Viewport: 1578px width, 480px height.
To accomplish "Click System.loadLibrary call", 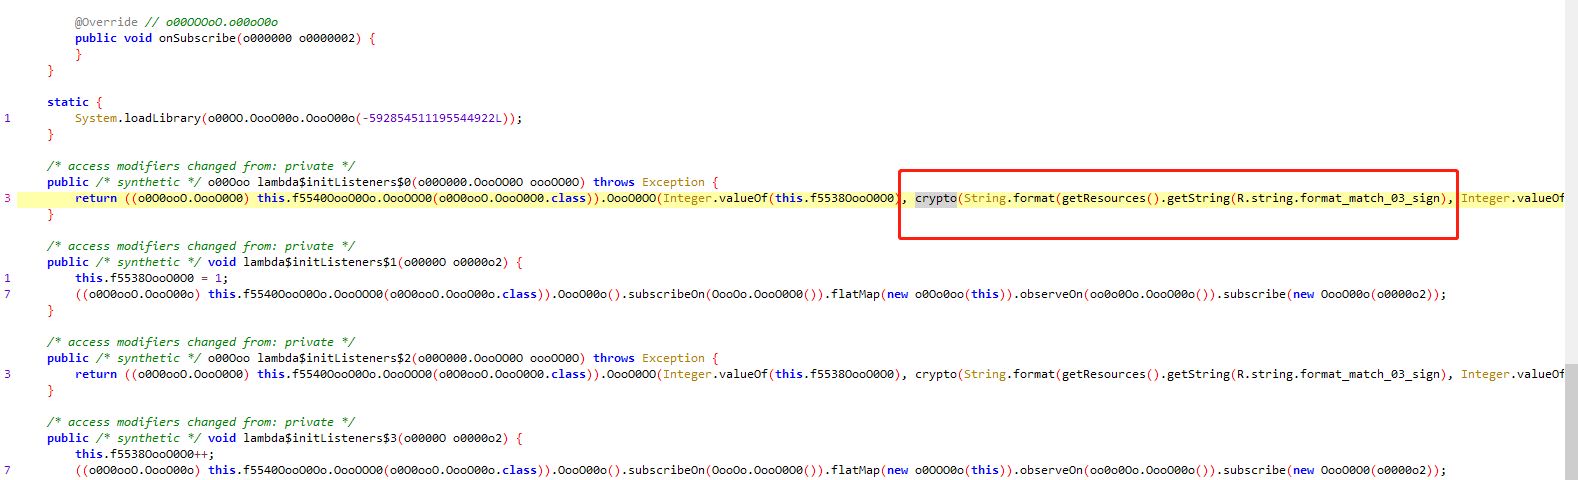I will click(x=138, y=118).
